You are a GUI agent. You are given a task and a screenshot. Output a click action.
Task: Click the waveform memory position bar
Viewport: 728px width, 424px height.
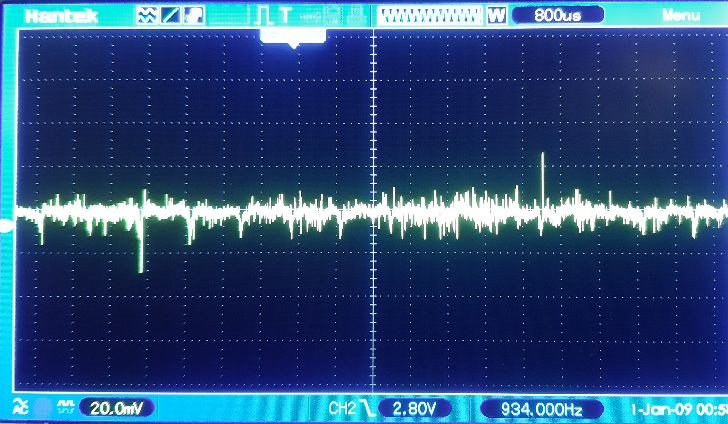[429, 16]
